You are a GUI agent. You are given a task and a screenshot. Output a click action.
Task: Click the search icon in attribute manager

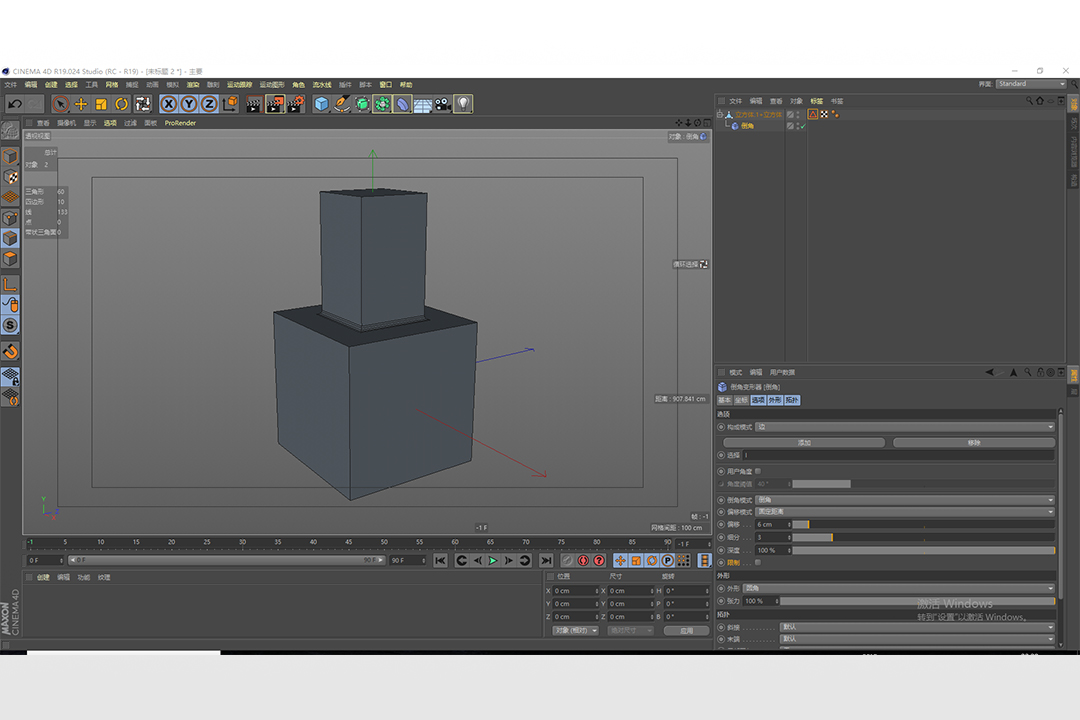pyautogui.click(x=1028, y=372)
